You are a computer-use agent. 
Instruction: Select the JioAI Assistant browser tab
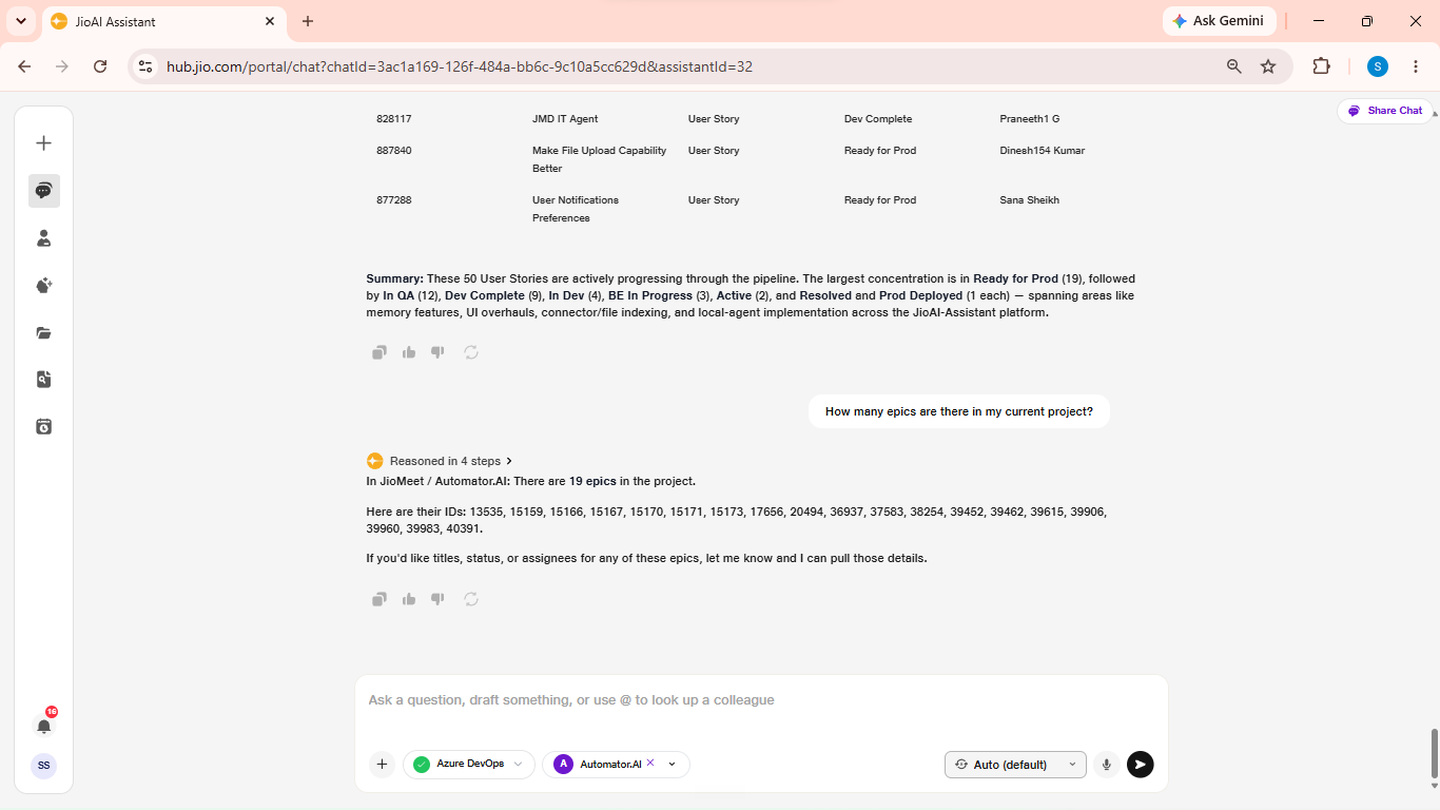click(x=165, y=21)
